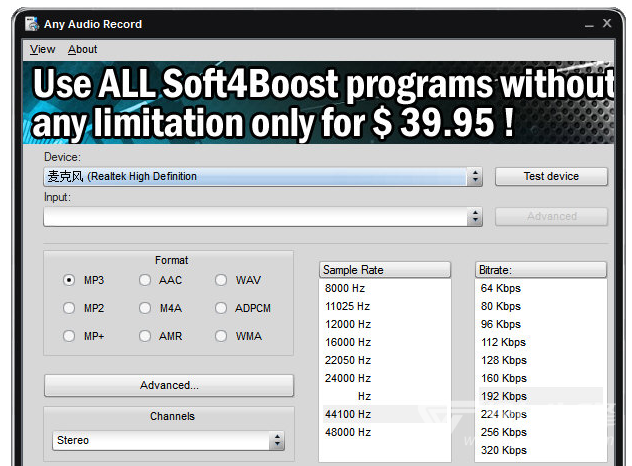Choose the ADPCM format option

coord(220,308)
